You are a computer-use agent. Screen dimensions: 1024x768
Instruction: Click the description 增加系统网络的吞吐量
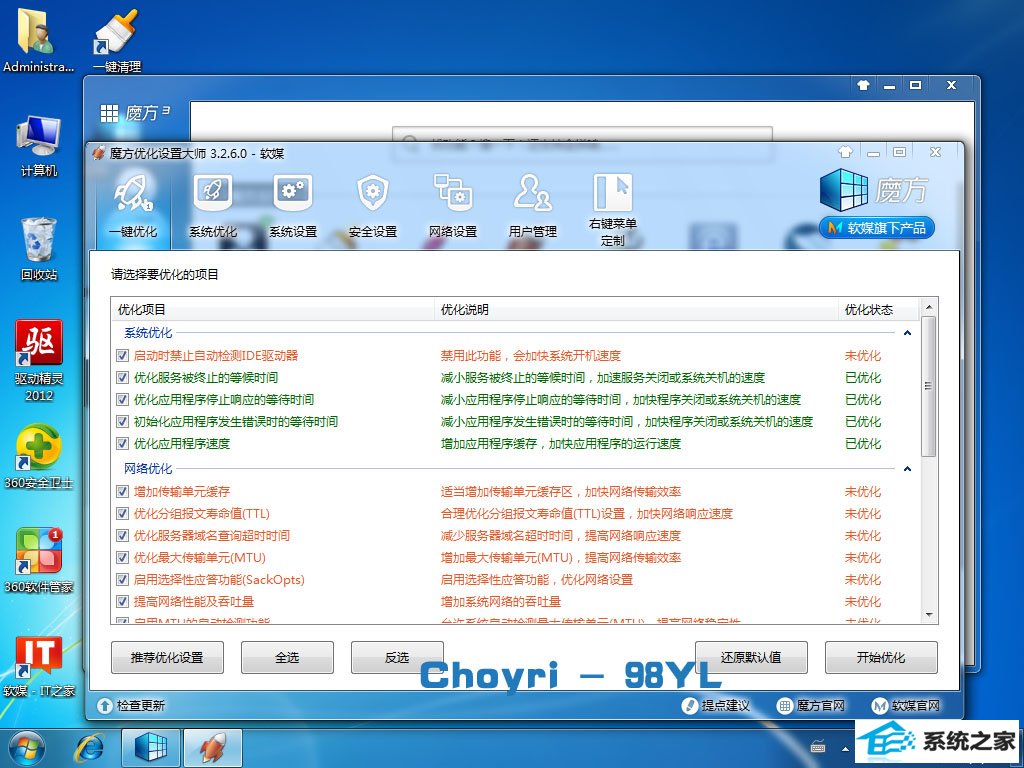pyautogui.click(x=501, y=601)
